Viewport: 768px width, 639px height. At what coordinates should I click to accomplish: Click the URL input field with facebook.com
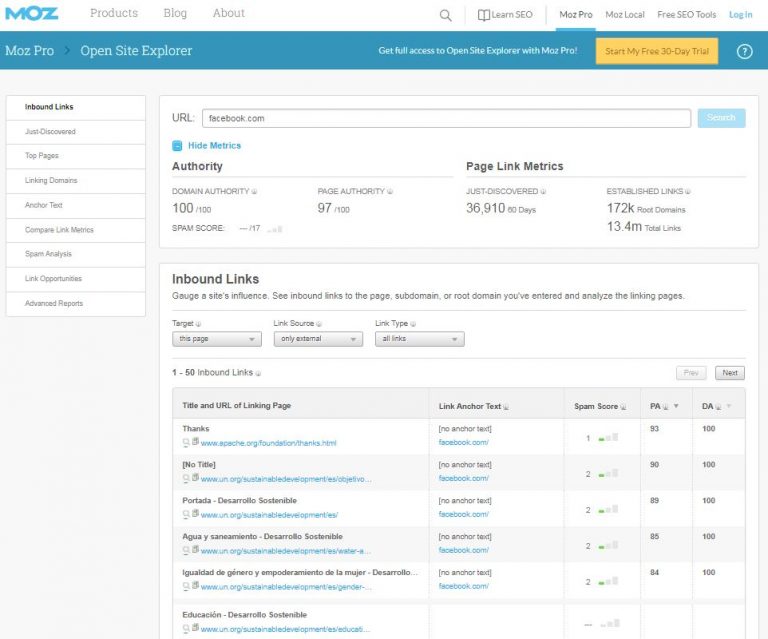(x=446, y=118)
